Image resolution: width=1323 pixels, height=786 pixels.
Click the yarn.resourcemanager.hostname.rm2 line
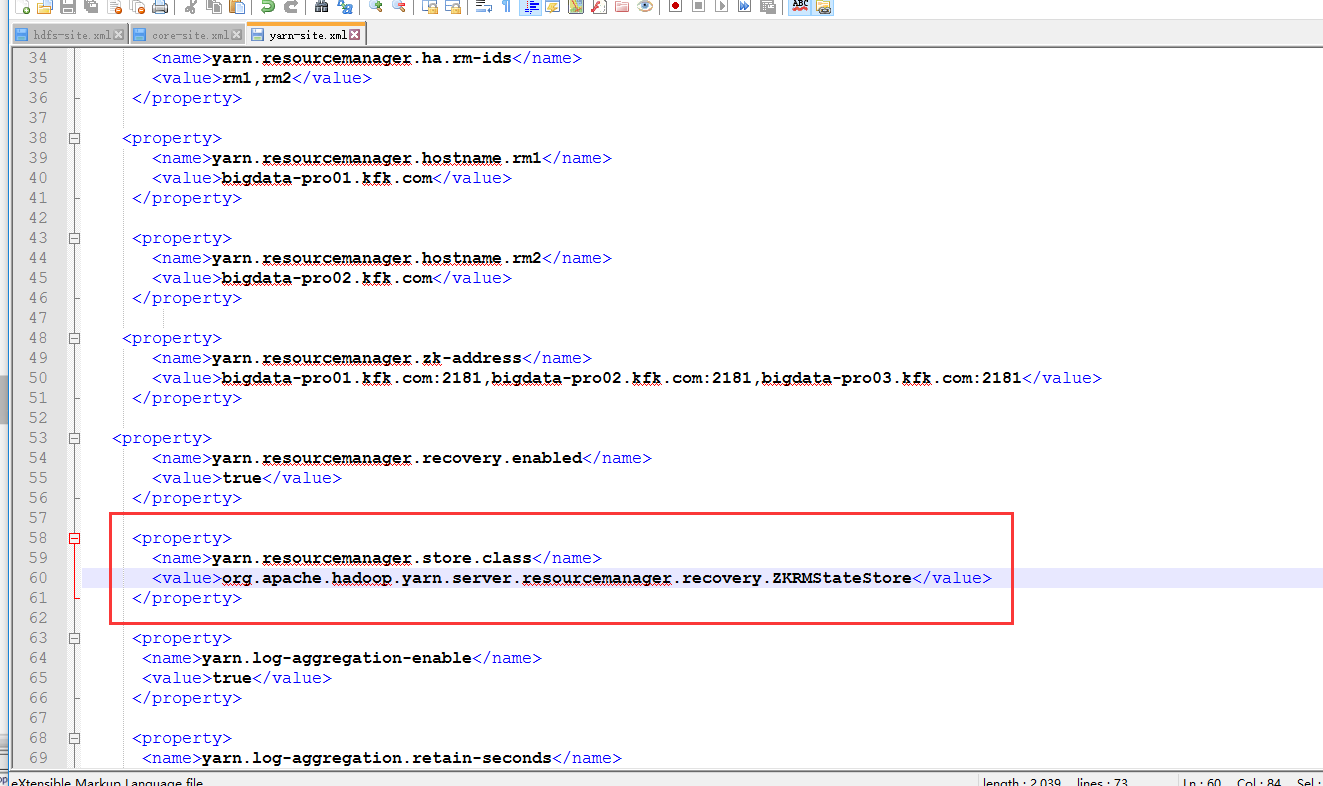381,258
